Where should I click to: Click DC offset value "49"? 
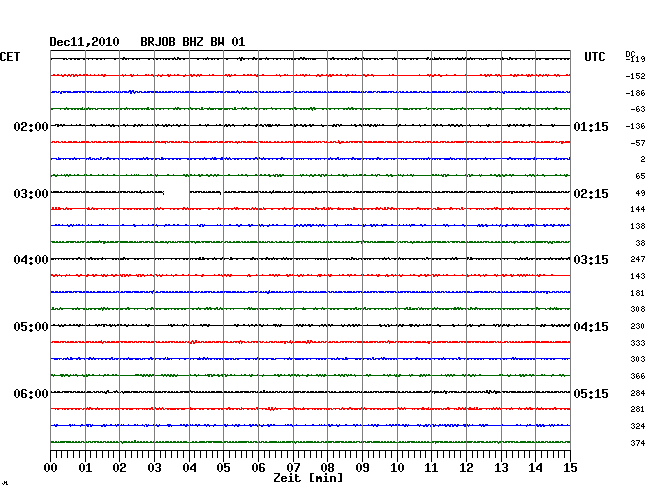tap(640, 193)
